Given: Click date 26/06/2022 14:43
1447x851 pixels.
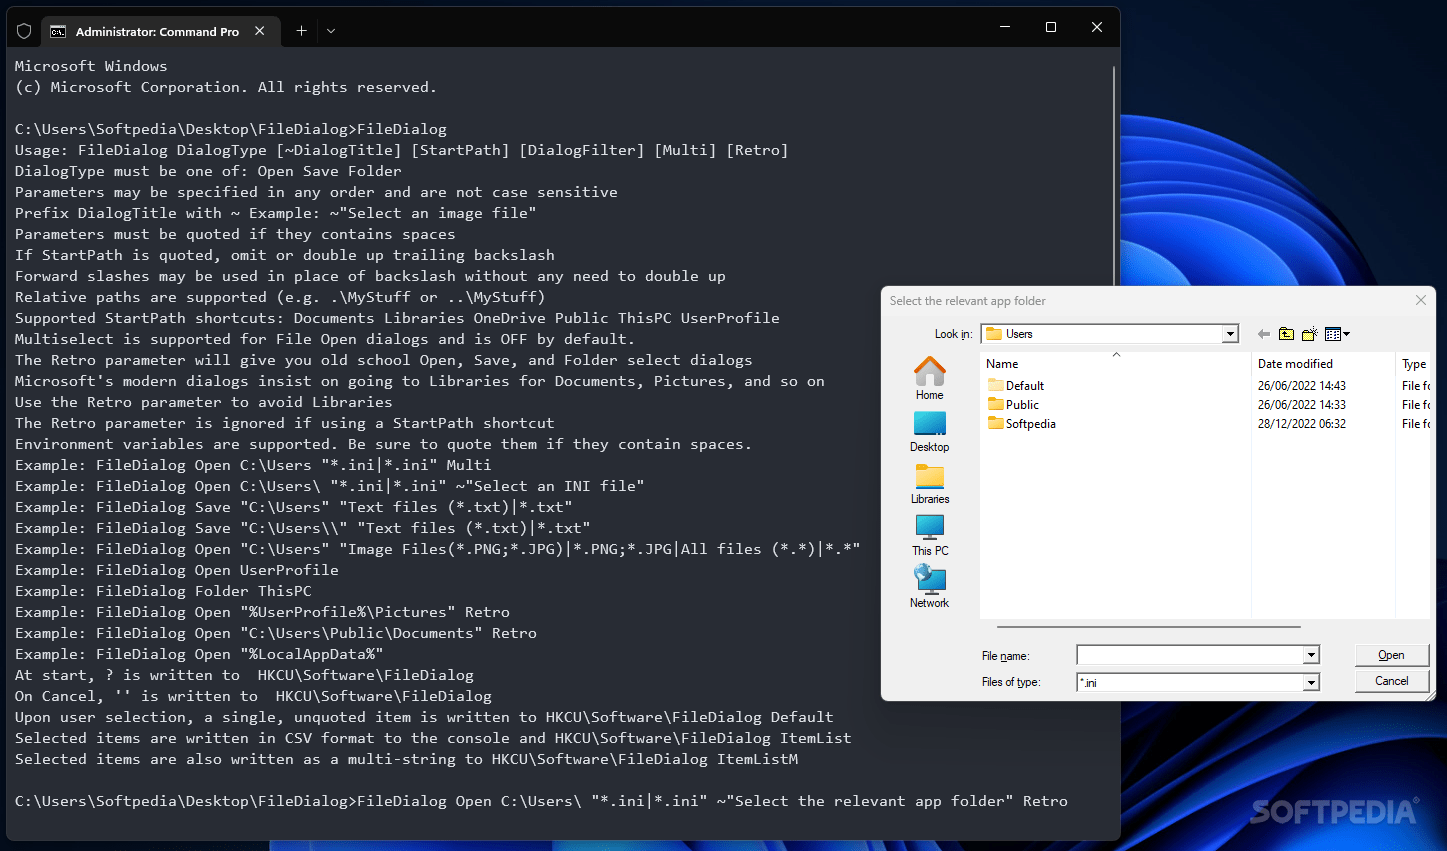Looking at the screenshot, I should (x=1302, y=386).
